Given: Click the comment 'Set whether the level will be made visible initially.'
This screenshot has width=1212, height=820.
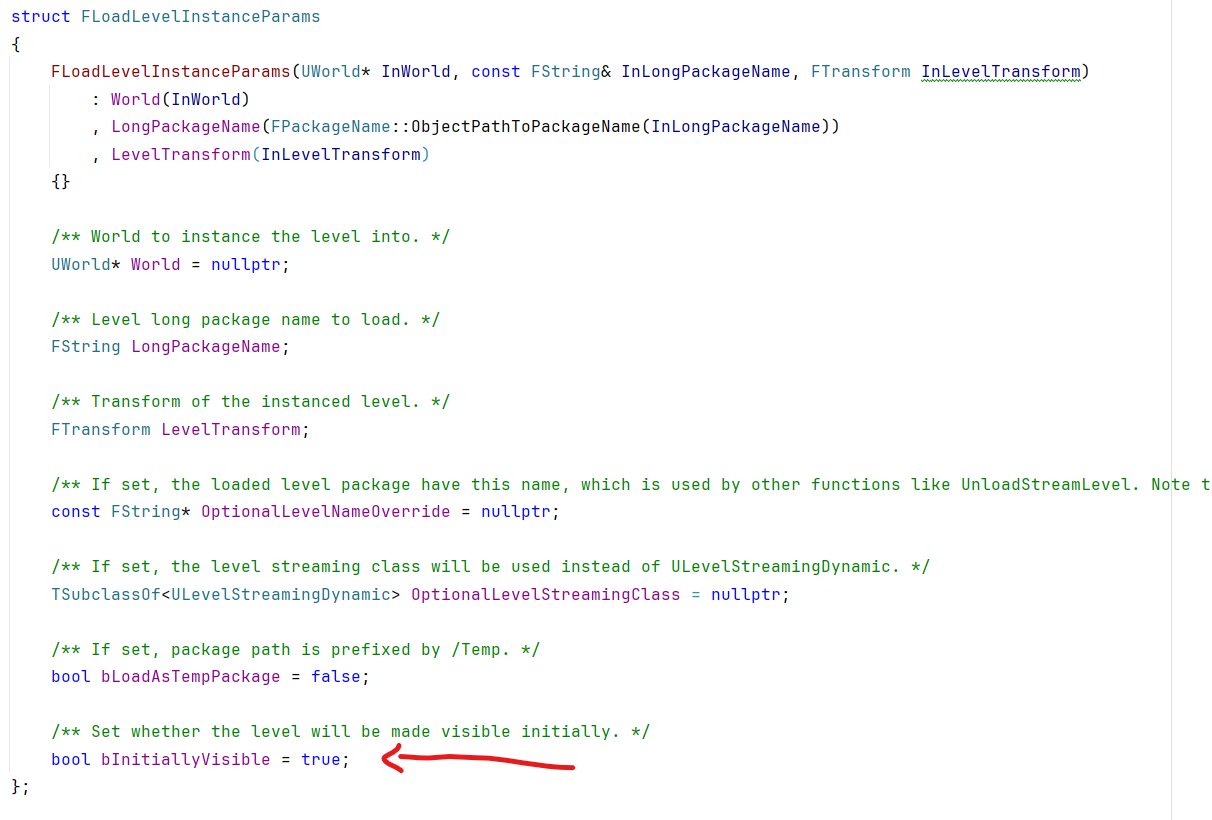Looking at the screenshot, I should [351, 732].
